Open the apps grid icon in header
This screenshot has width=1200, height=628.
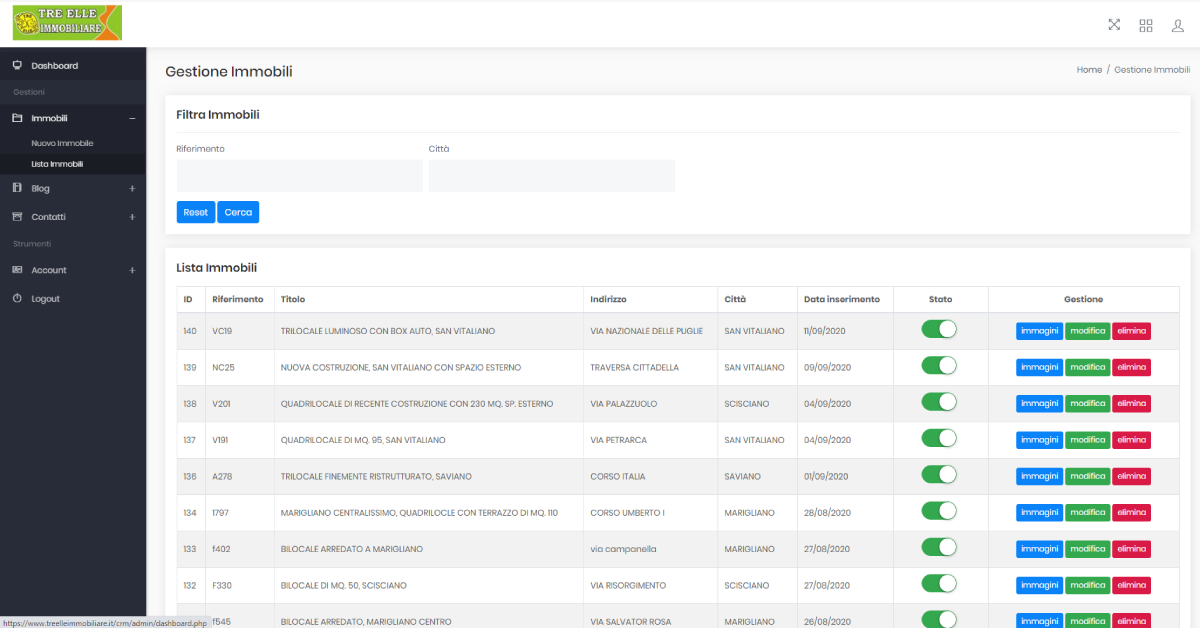[x=1146, y=25]
